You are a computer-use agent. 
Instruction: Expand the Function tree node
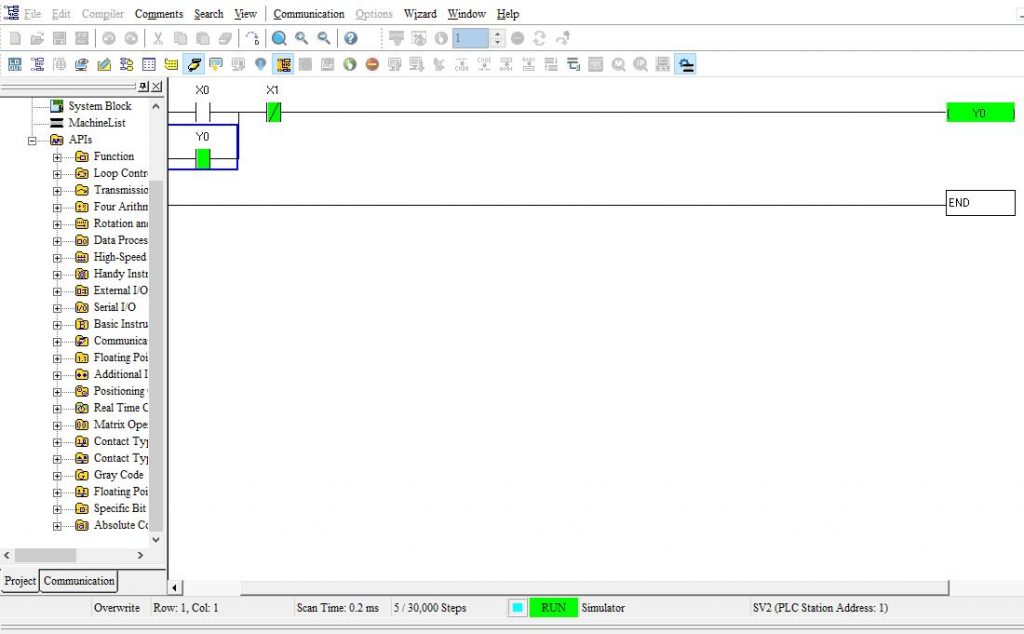[58, 156]
